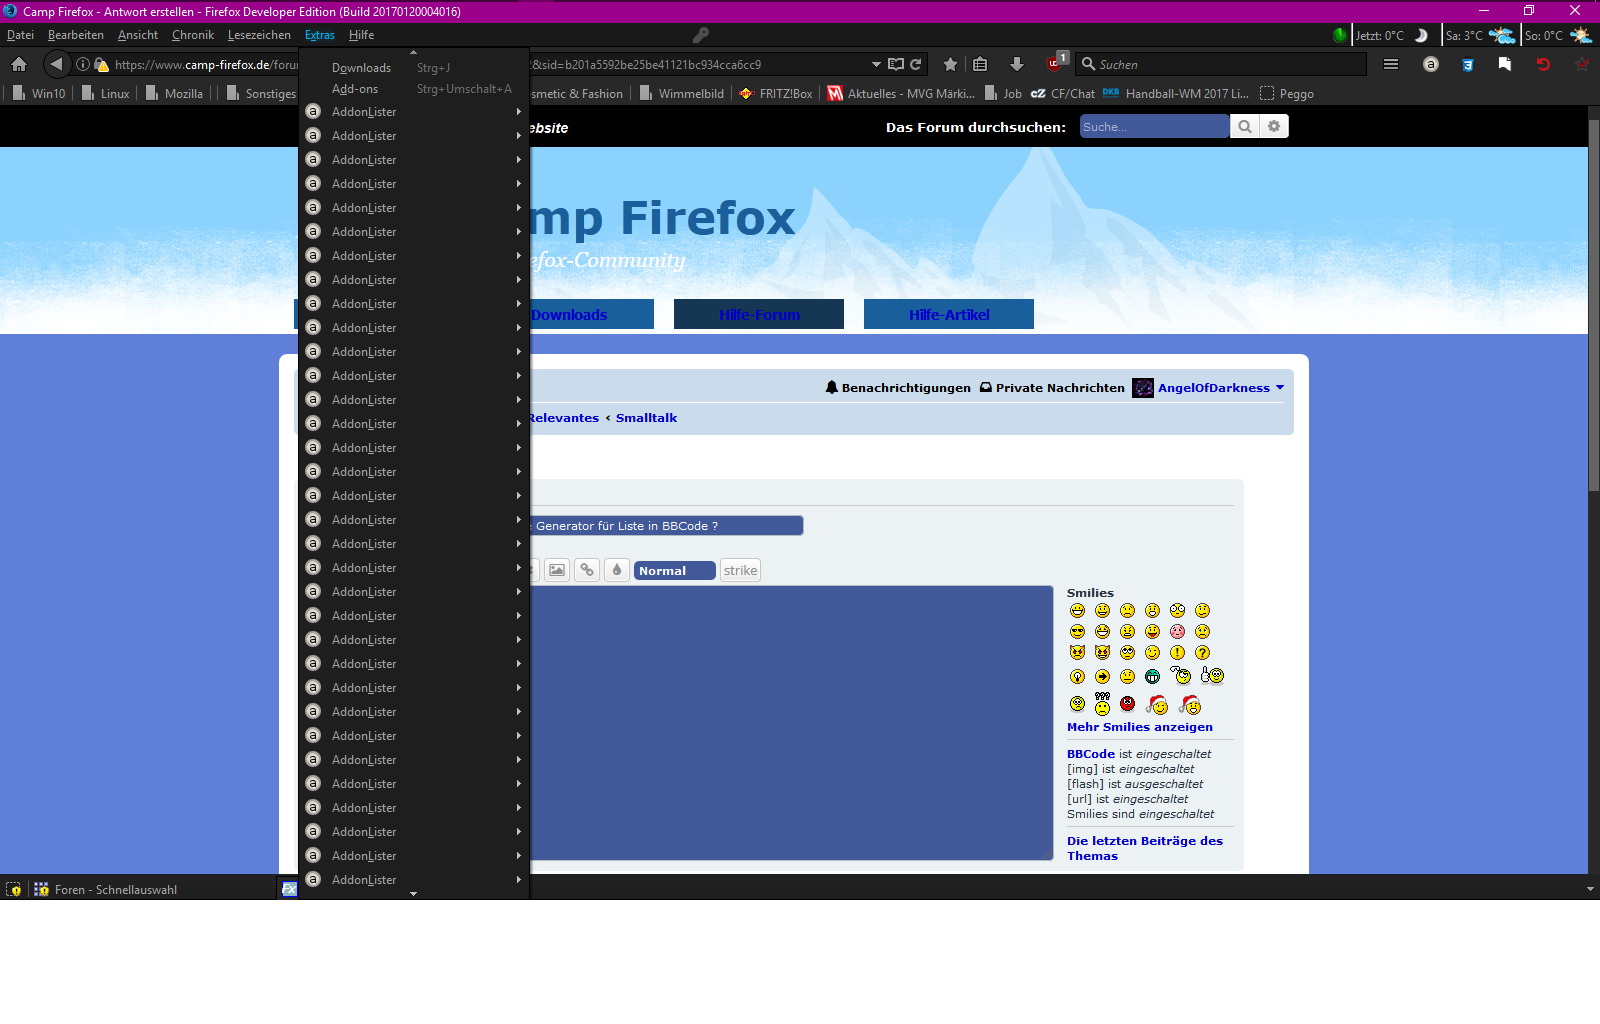Show bookmarks list icon

click(980, 64)
